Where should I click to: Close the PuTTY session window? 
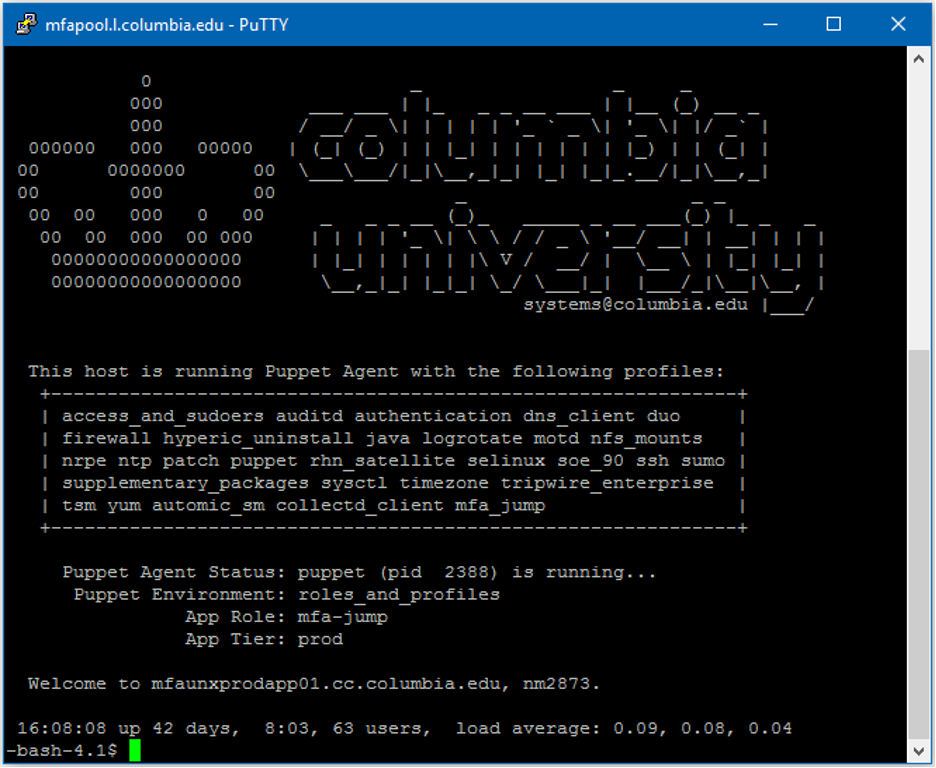pos(898,24)
